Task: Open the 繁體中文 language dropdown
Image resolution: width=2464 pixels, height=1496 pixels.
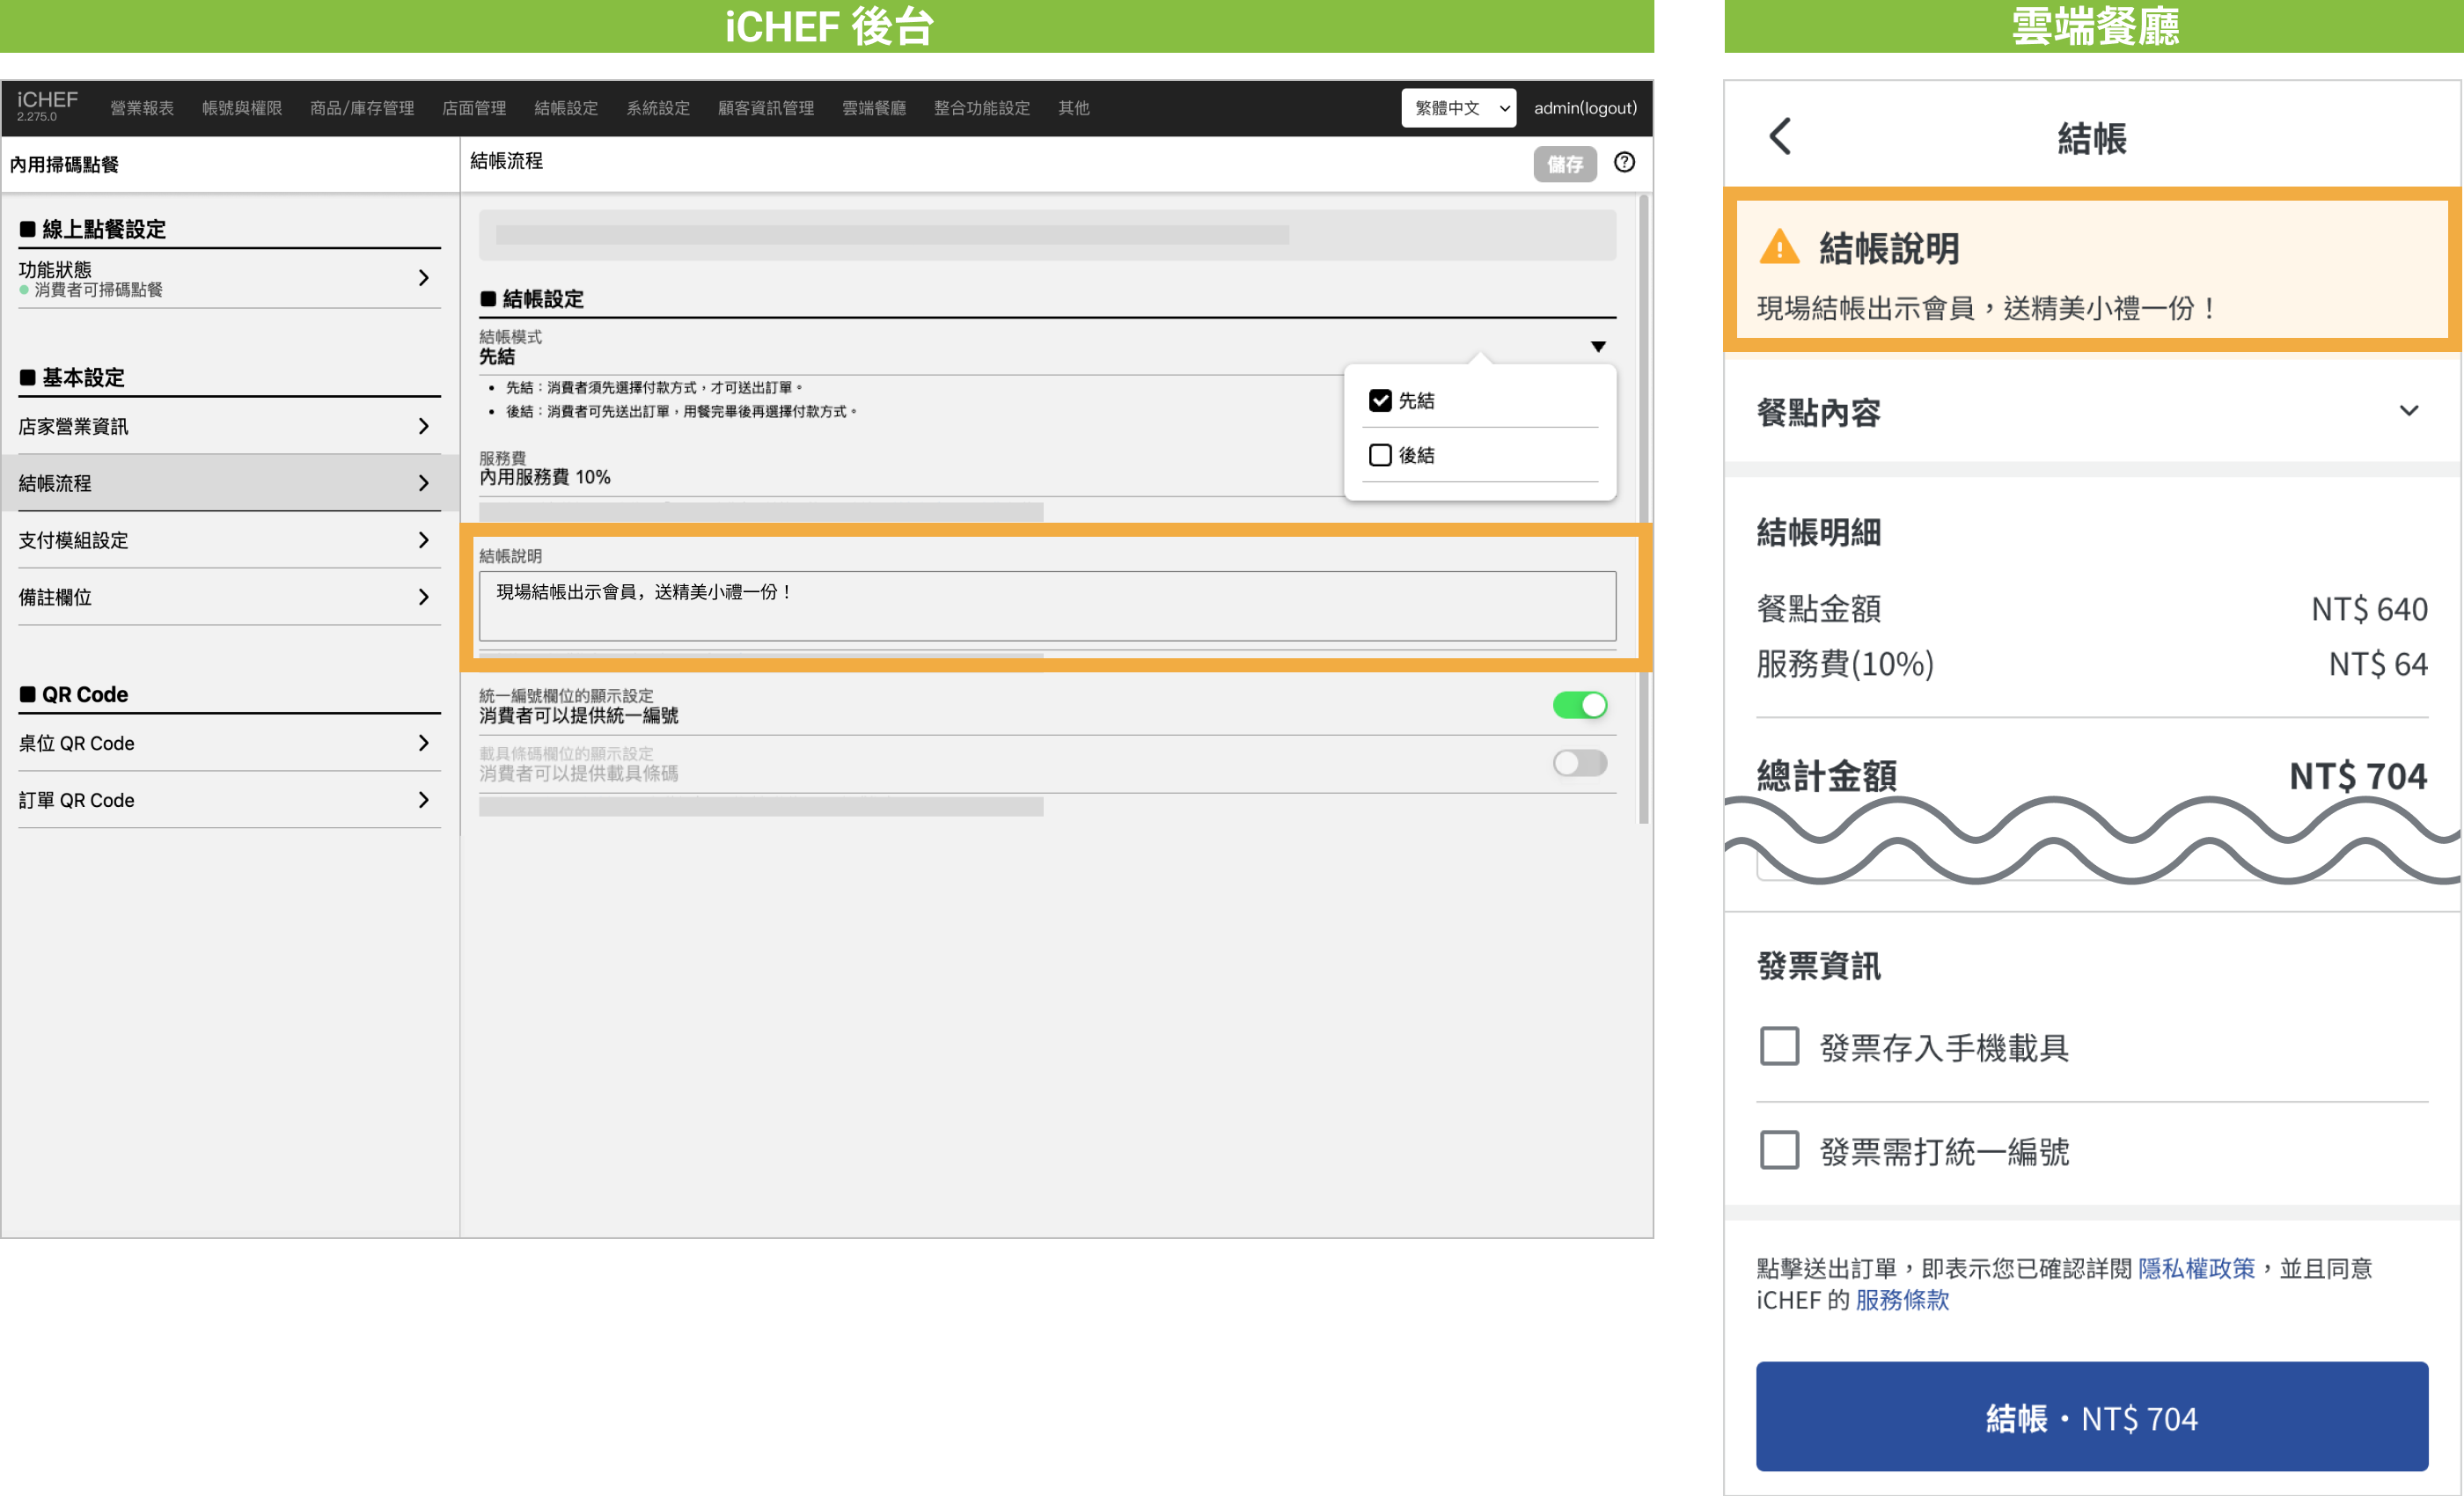Action: 1458,108
